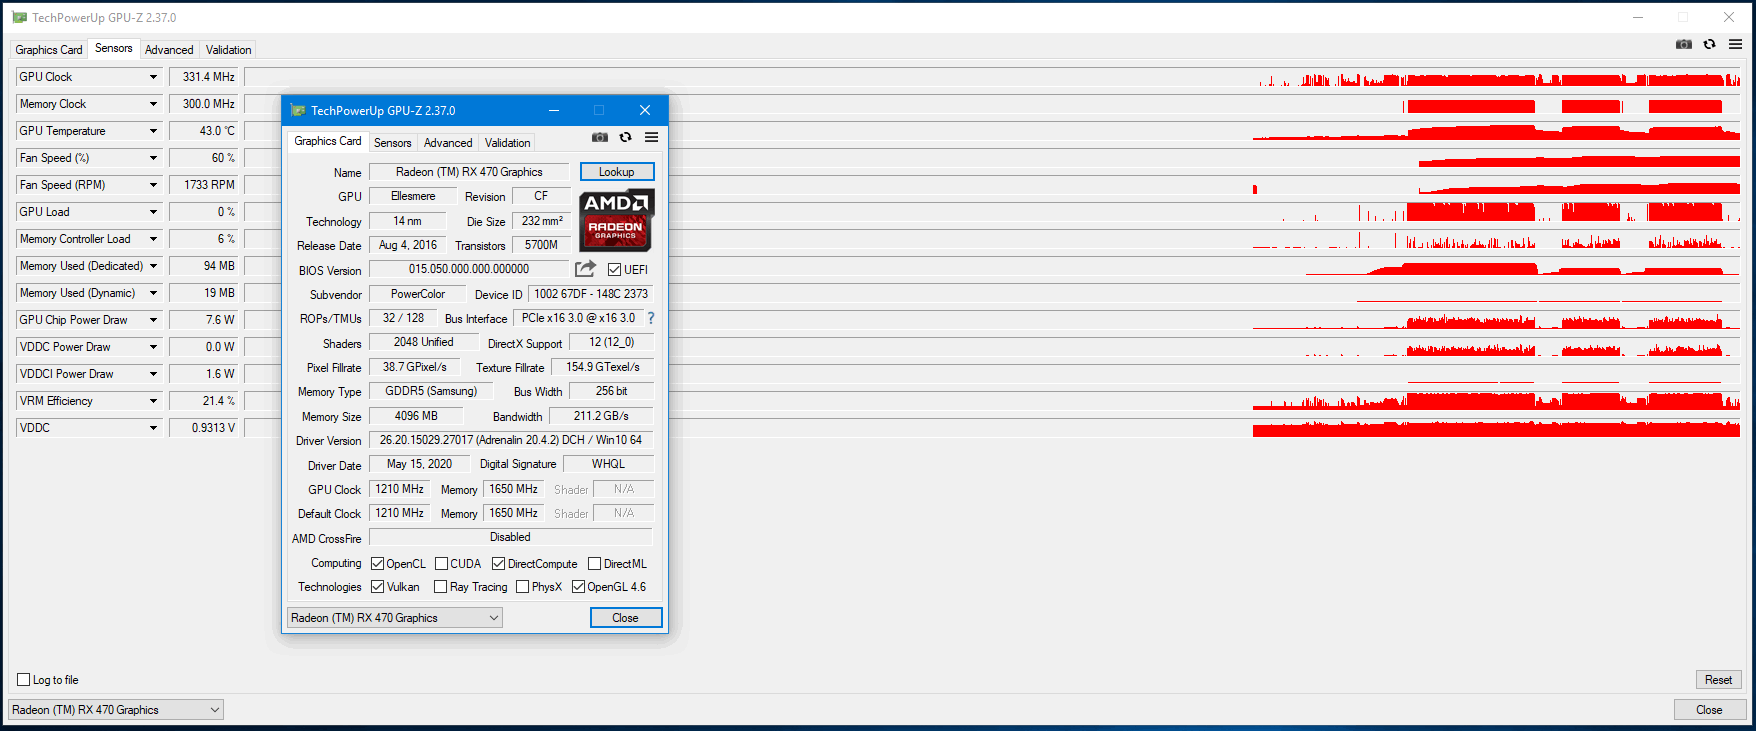Click the GPU Temperature value 43.0 °C
1756x731 pixels.
click(205, 131)
